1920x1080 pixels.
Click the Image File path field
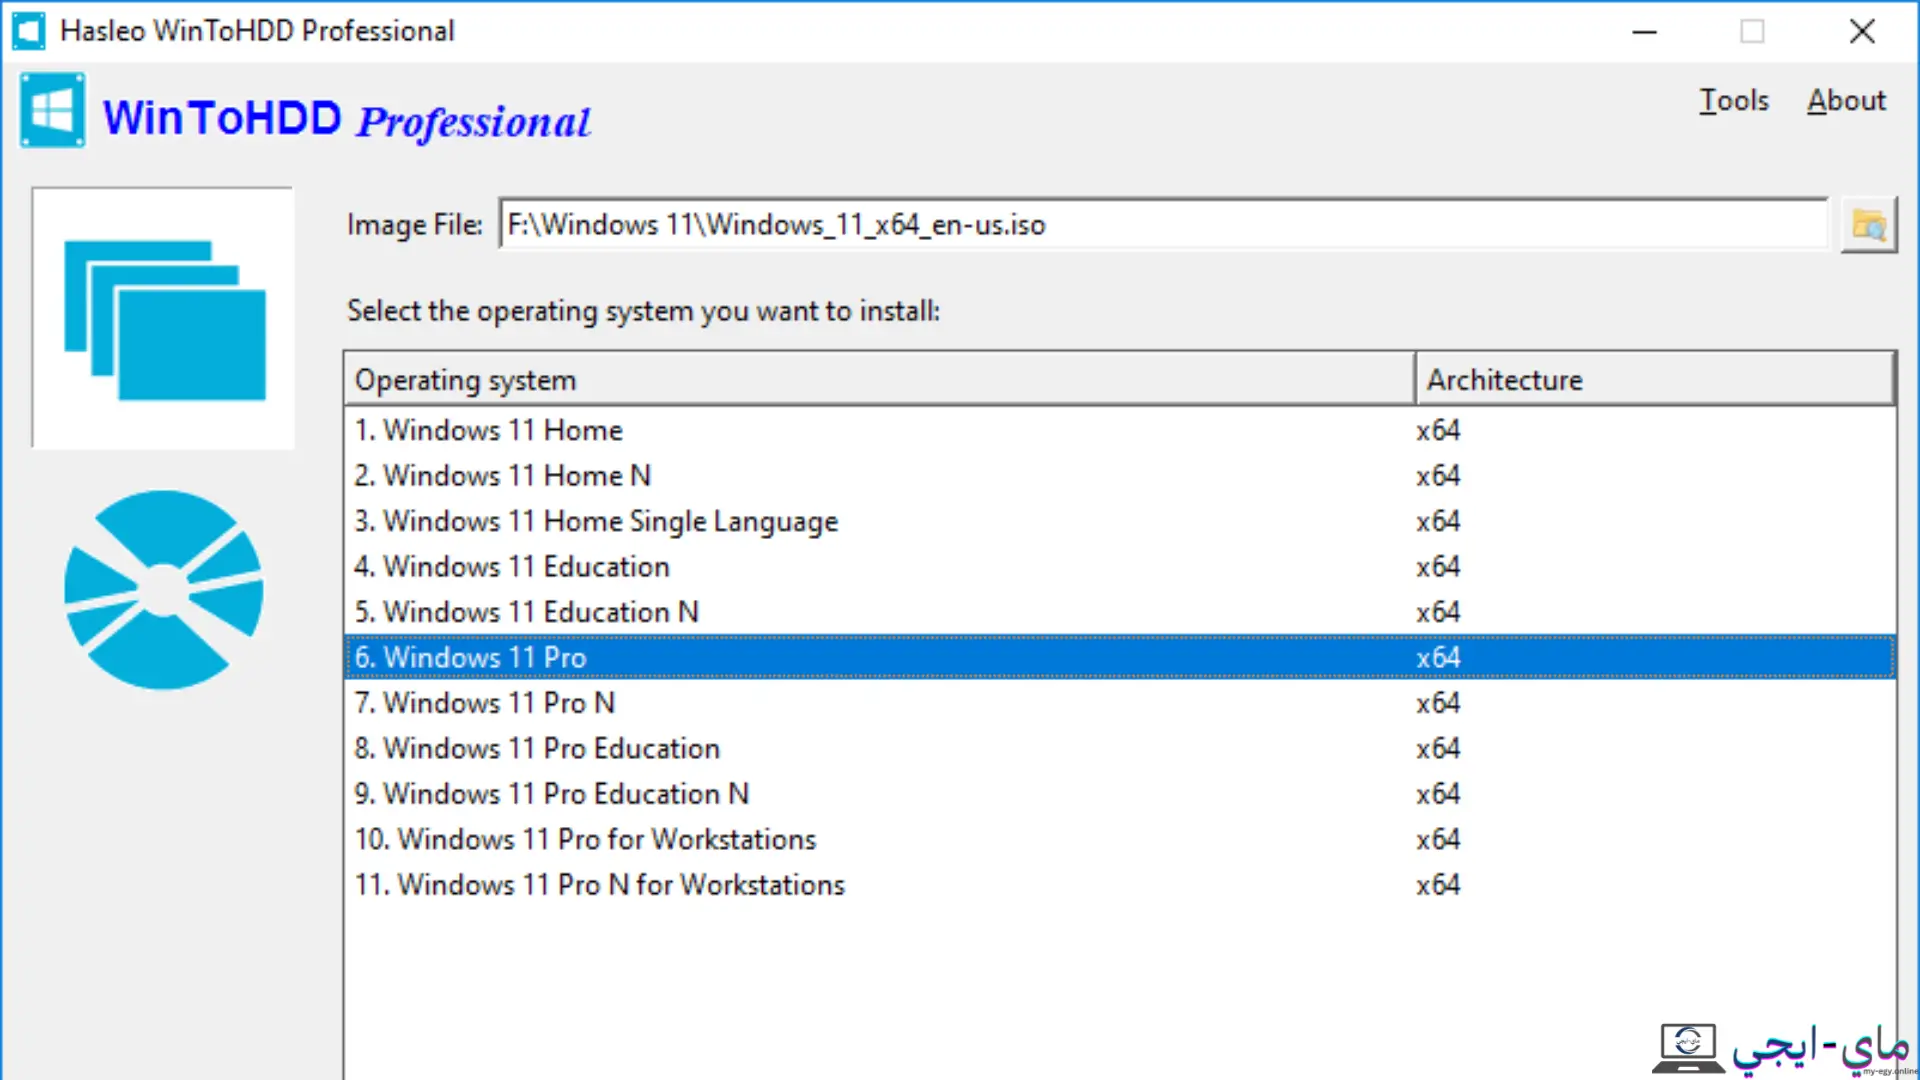(1163, 224)
